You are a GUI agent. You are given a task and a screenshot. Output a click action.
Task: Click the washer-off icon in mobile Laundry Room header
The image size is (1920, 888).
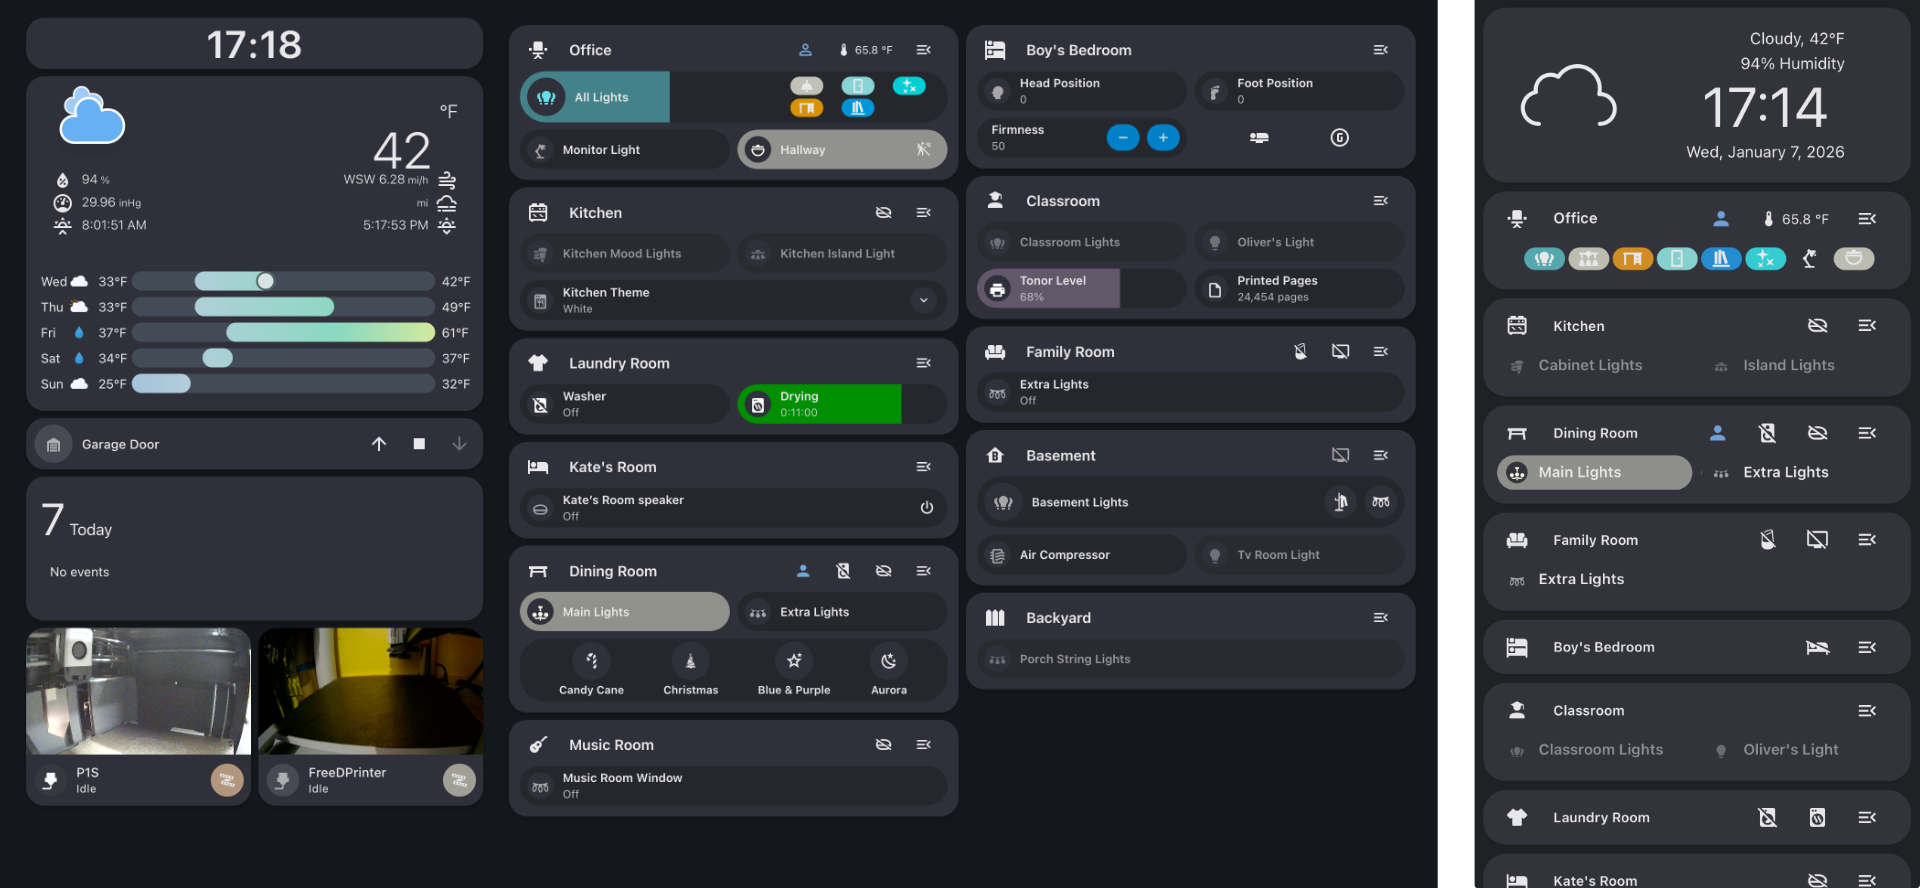point(1768,818)
